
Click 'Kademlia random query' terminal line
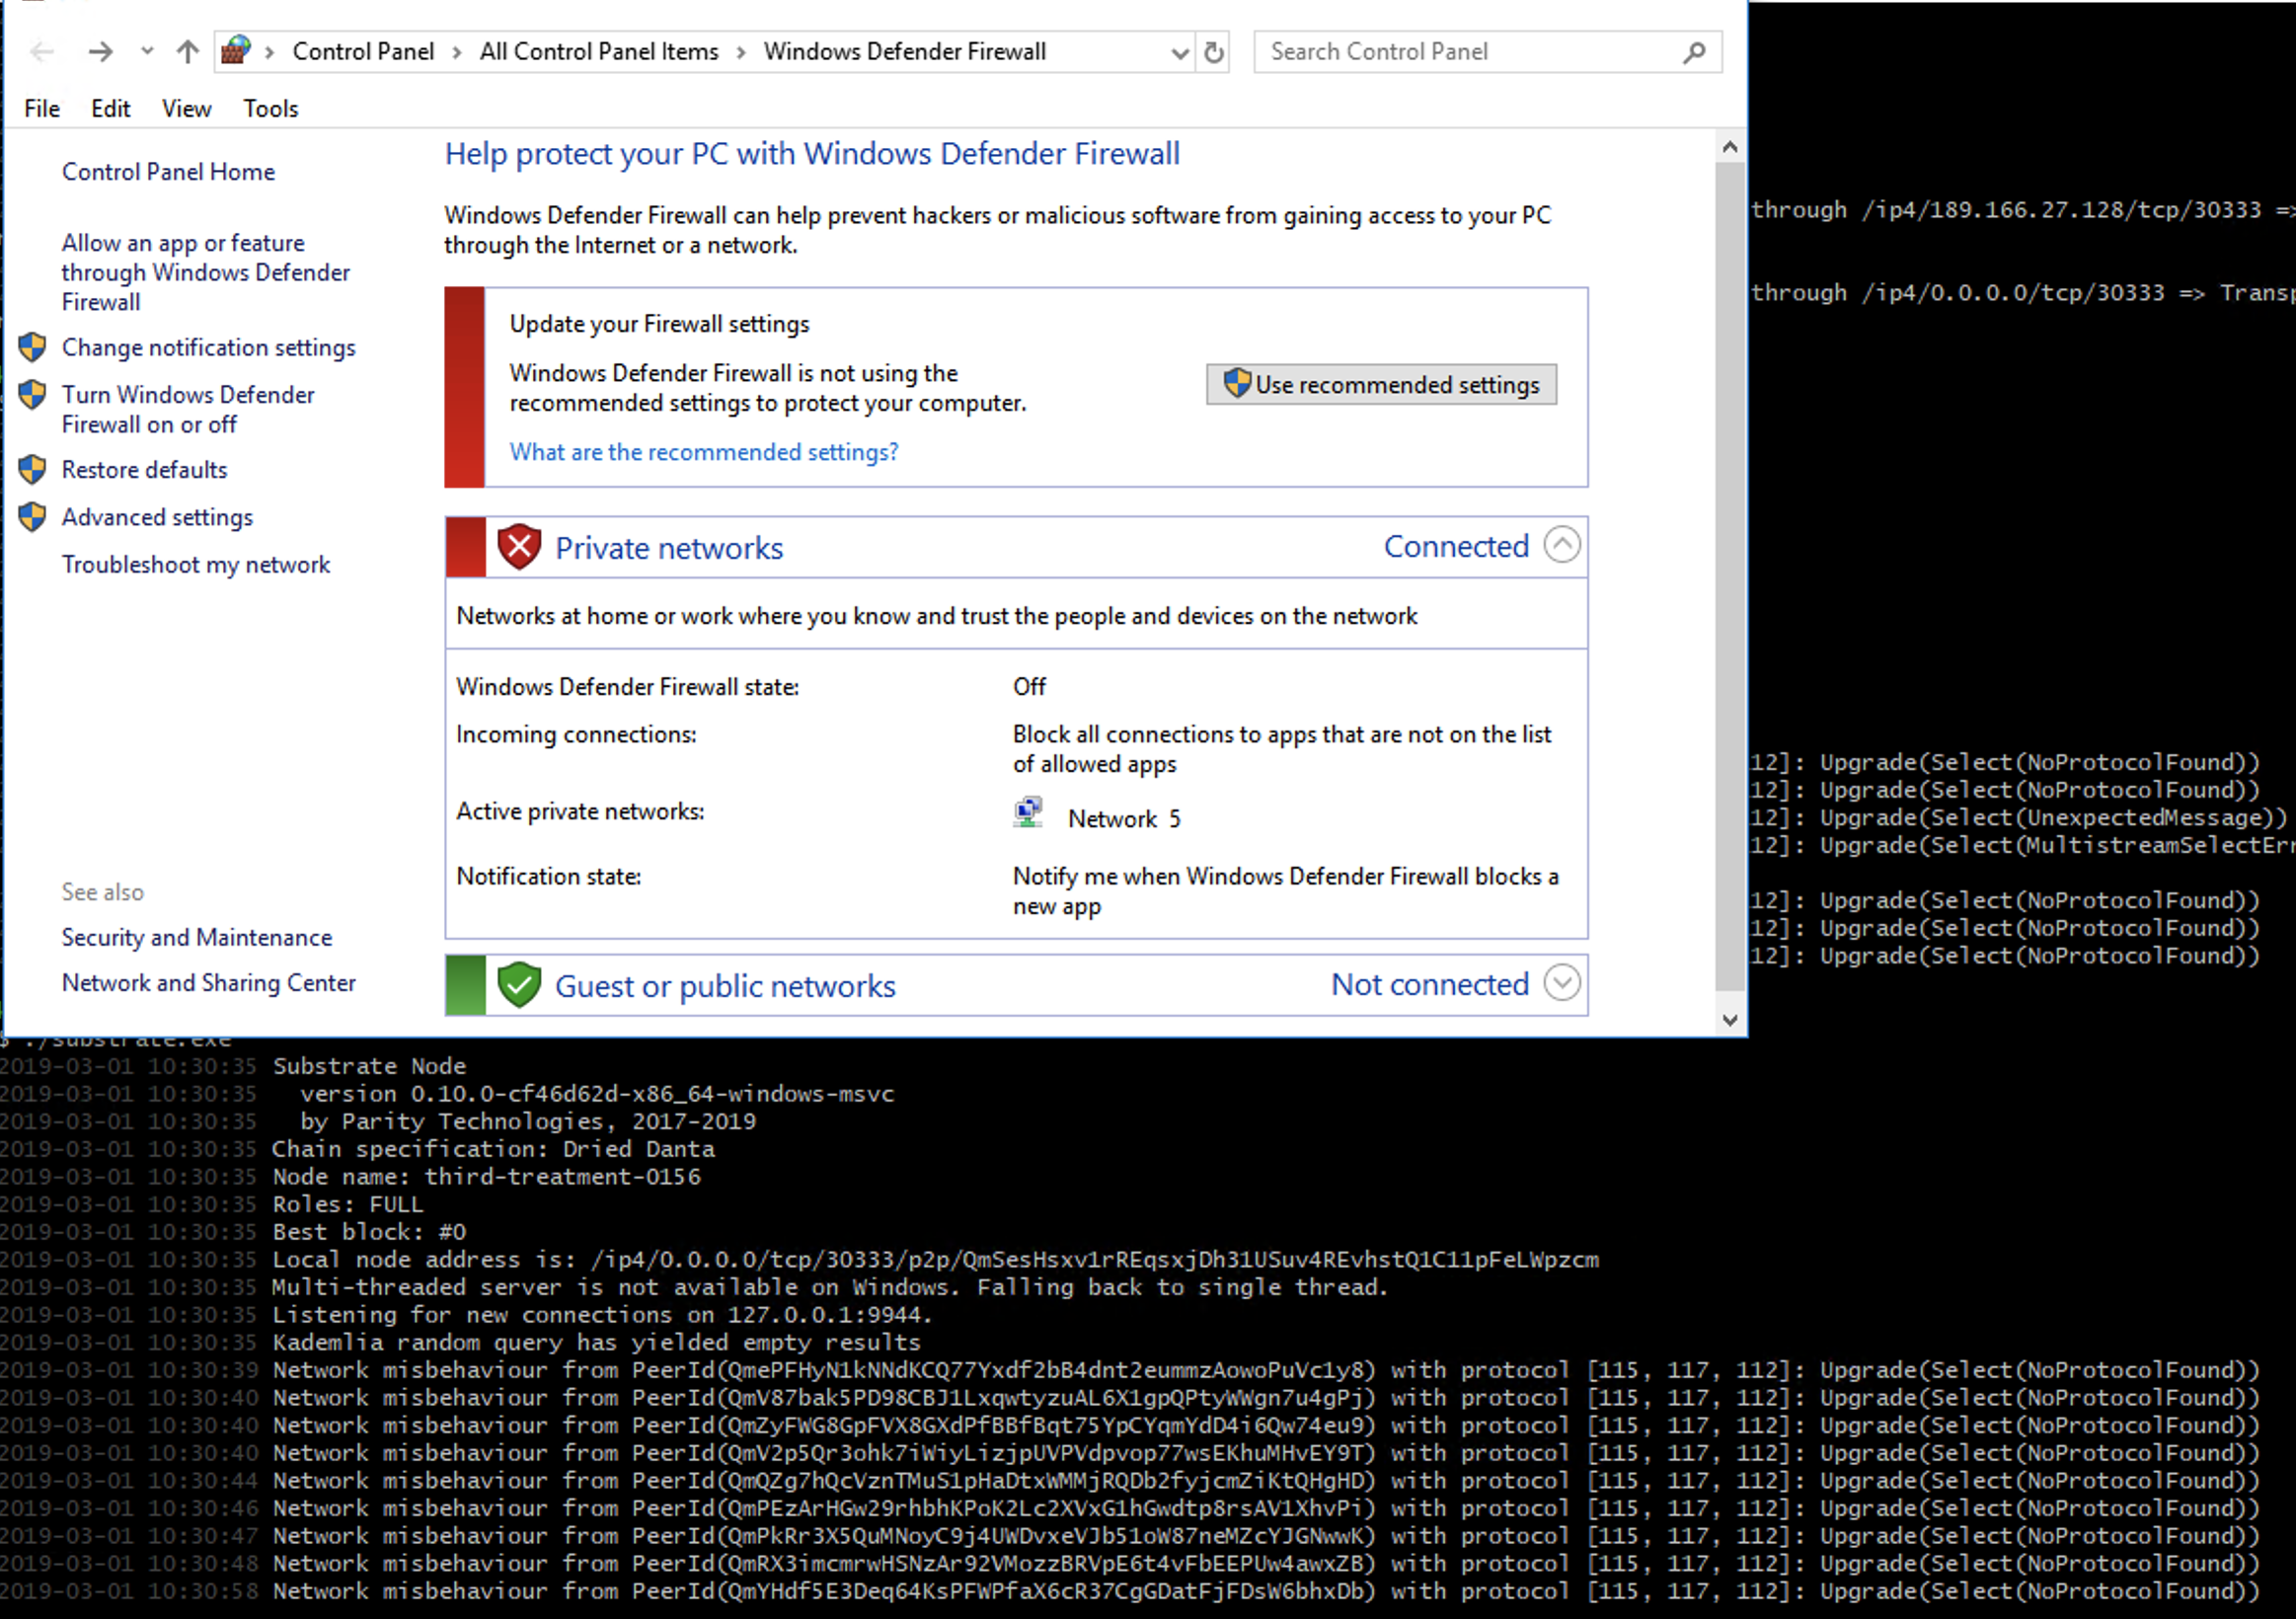[596, 1342]
